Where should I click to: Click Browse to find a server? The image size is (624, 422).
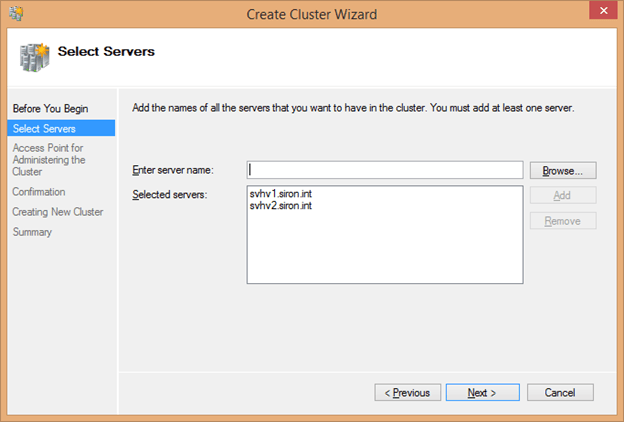click(563, 170)
